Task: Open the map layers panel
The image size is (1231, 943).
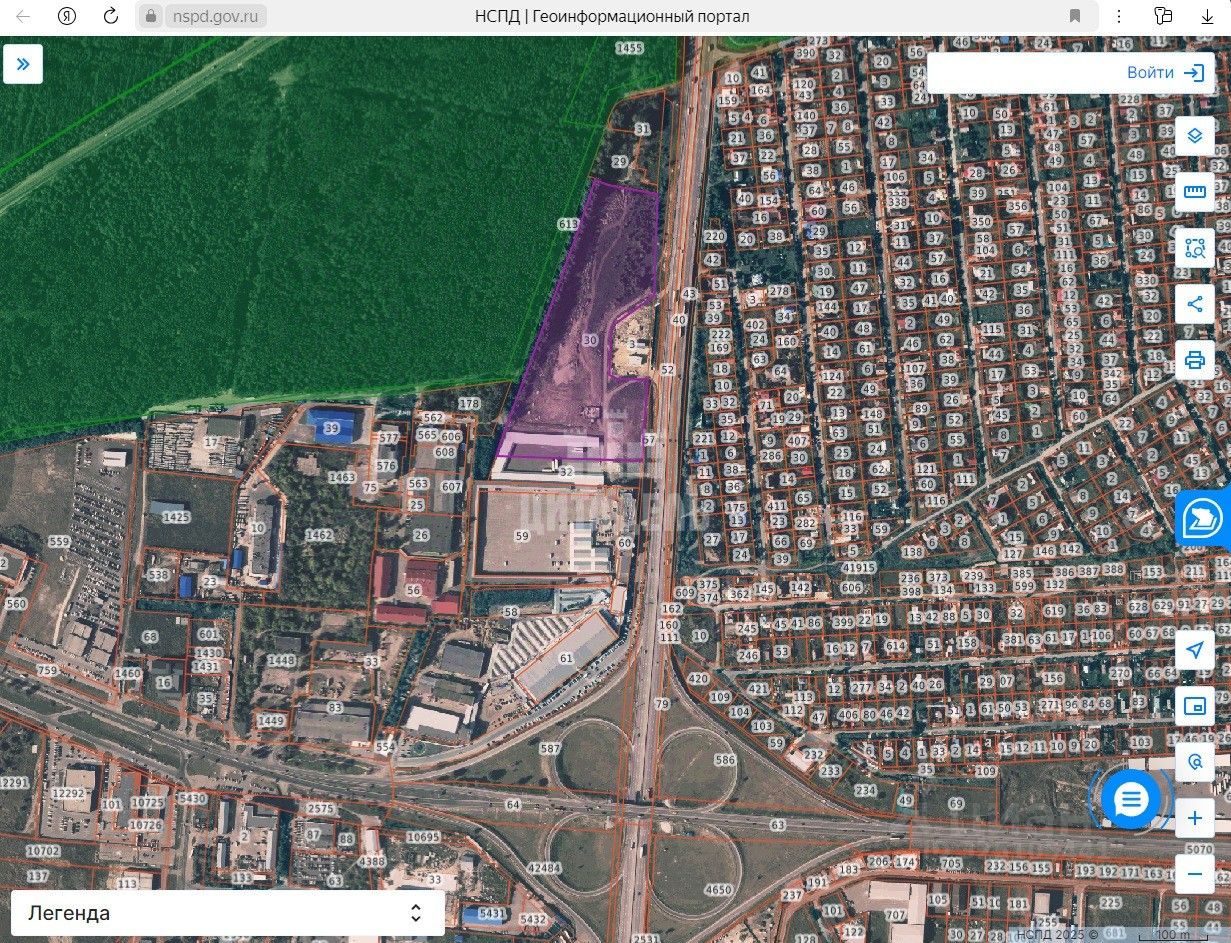Action: point(1194,136)
